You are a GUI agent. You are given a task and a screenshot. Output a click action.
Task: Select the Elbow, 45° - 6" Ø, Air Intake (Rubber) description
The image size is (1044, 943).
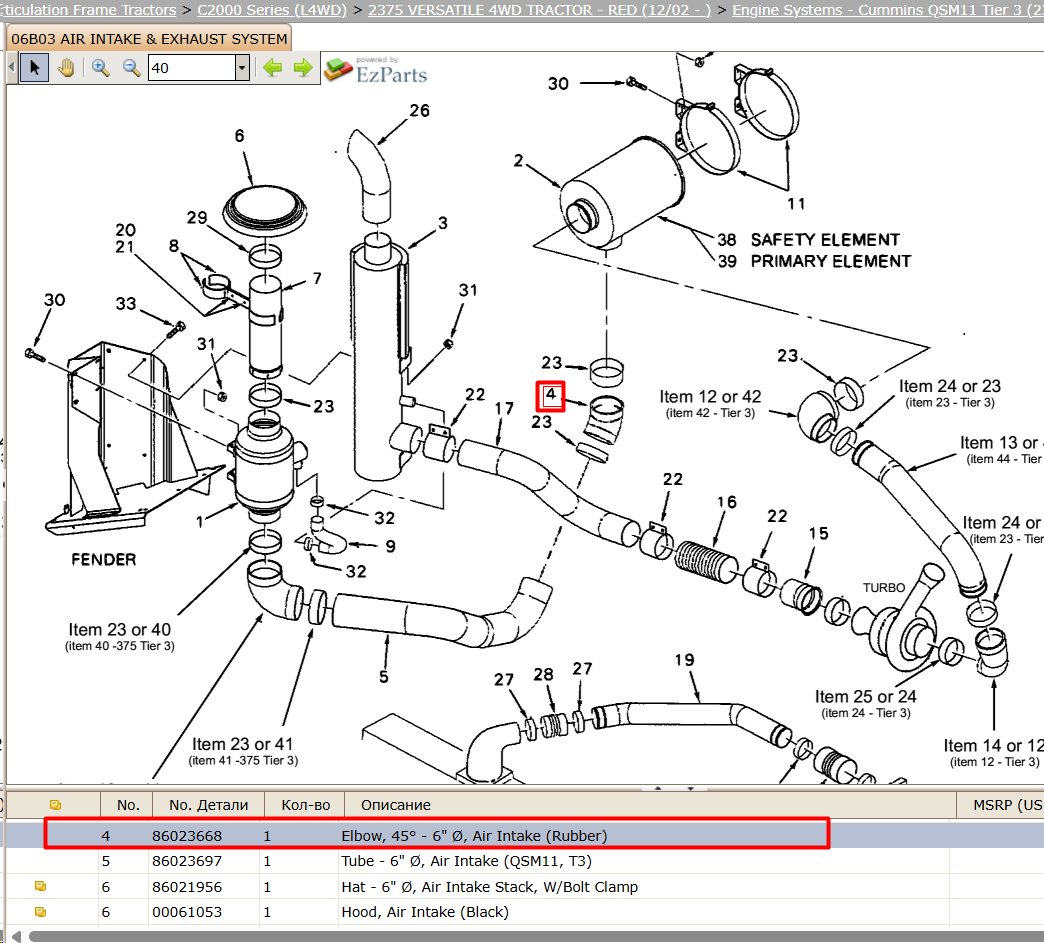click(x=474, y=835)
